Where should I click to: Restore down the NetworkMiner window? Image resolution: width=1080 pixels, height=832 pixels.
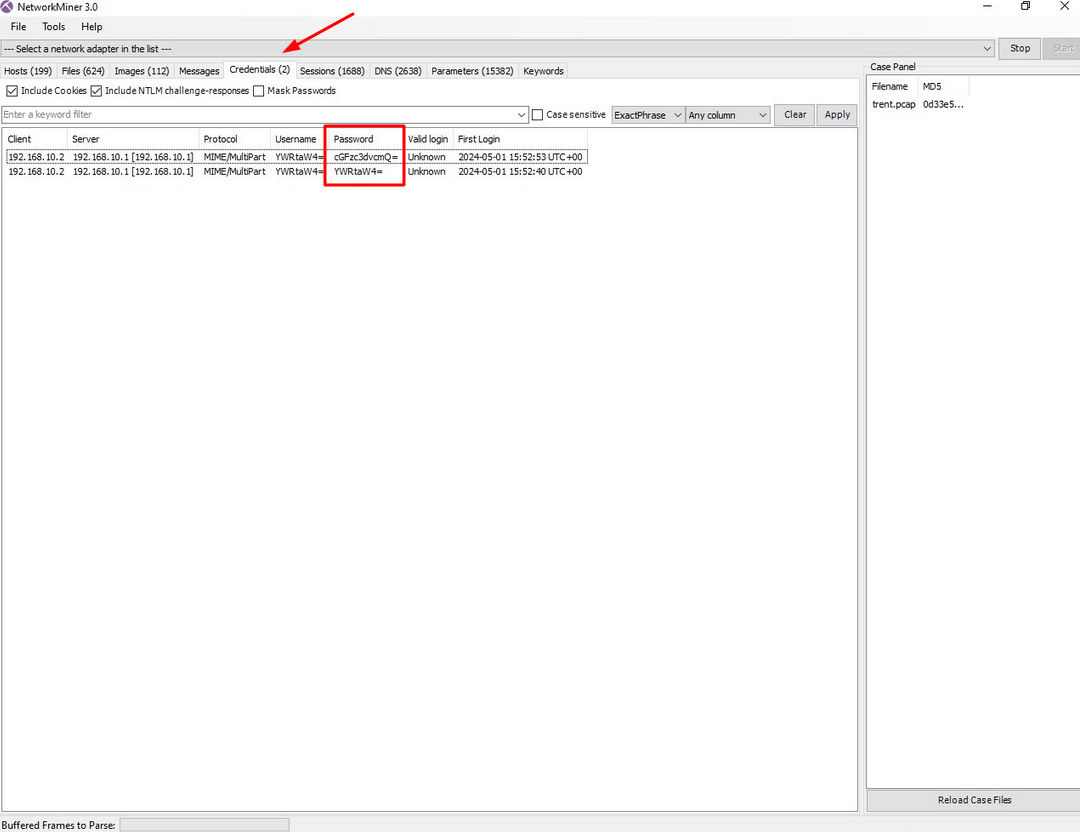(x=1025, y=7)
